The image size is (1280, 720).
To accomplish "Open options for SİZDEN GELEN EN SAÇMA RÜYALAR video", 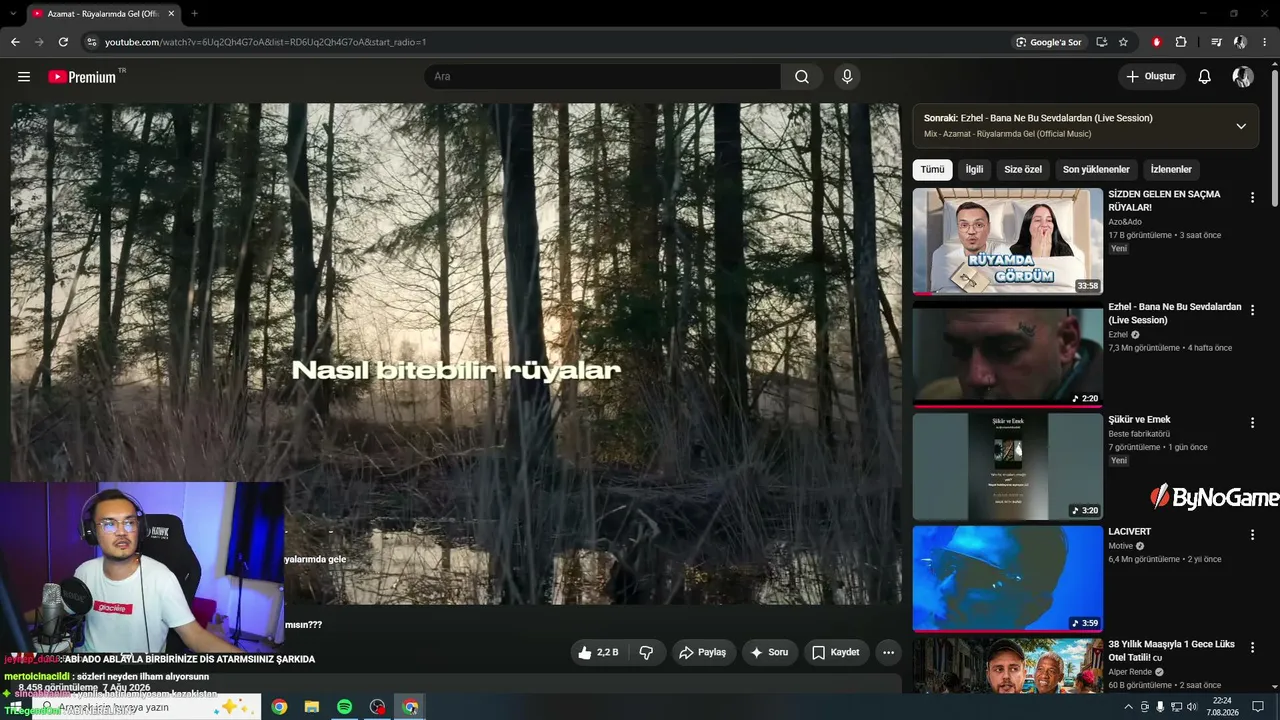I will coord(1252,198).
